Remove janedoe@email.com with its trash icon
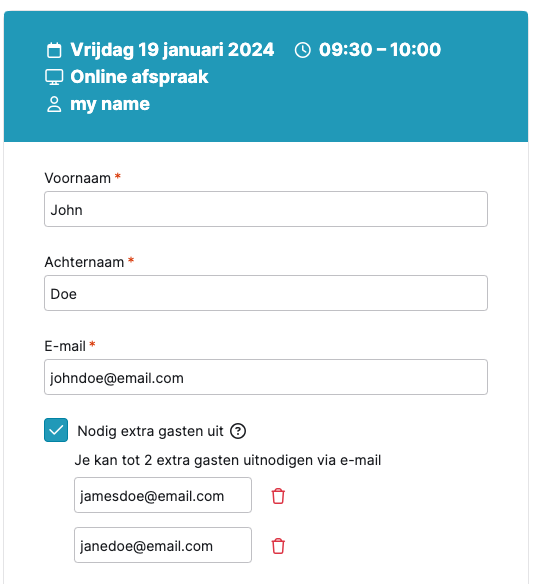This screenshot has width=533, height=584. tap(278, 546)
